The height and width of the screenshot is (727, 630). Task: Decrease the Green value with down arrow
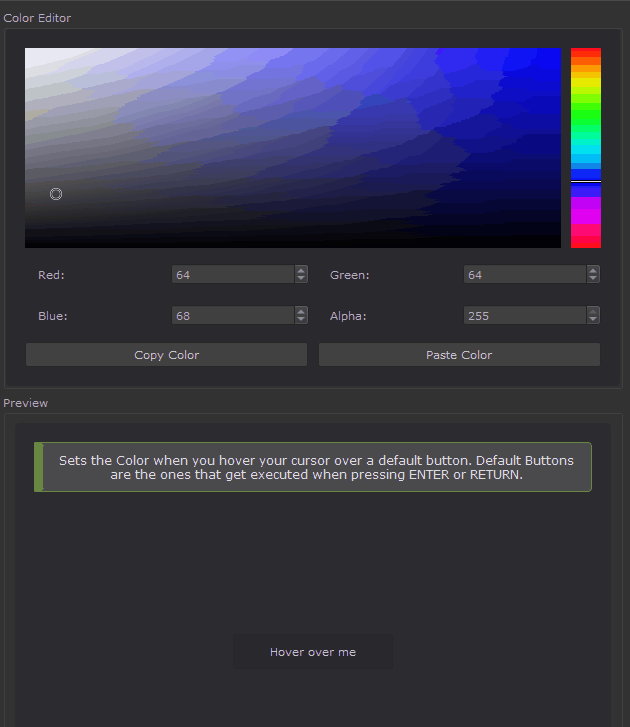click(x=593, y=279)
